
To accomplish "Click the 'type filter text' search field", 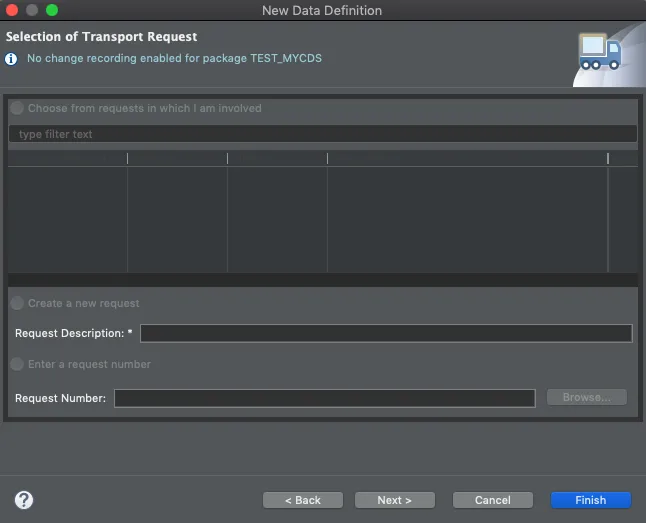I will pyautogui.click(x=322, y=134).
